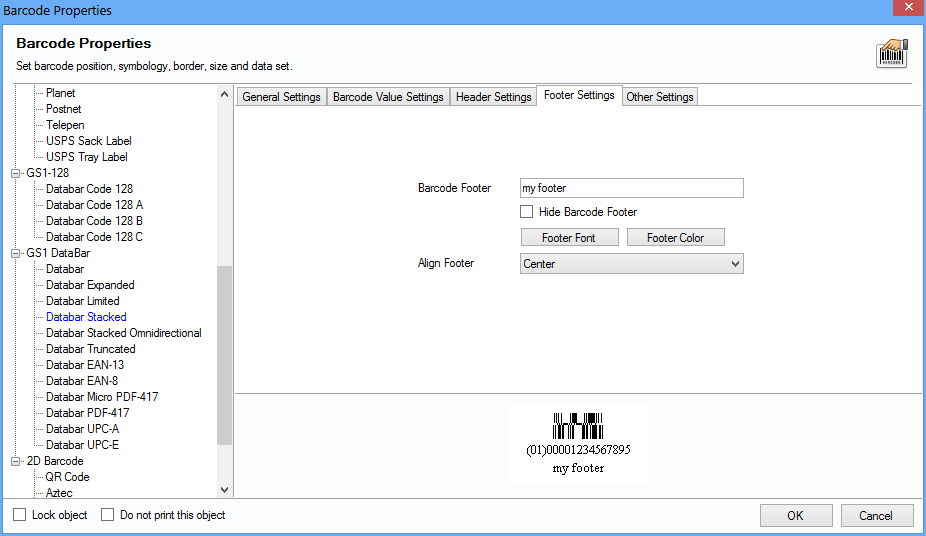Choose Databar Stacked Omnidirectional
Screen dimensions: 926x536
123,333
